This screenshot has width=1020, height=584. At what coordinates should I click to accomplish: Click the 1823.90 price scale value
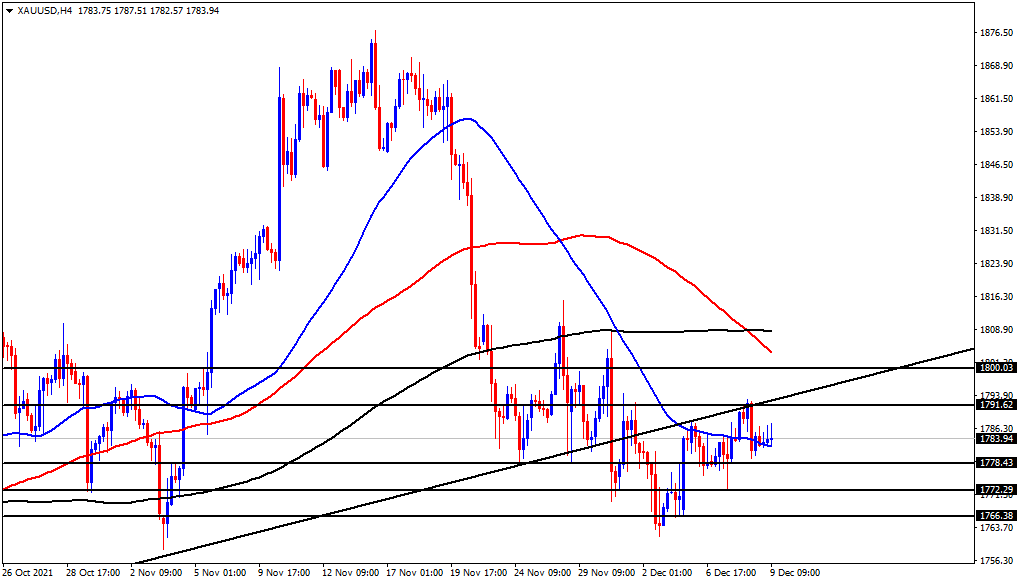[x=997, y=264]
